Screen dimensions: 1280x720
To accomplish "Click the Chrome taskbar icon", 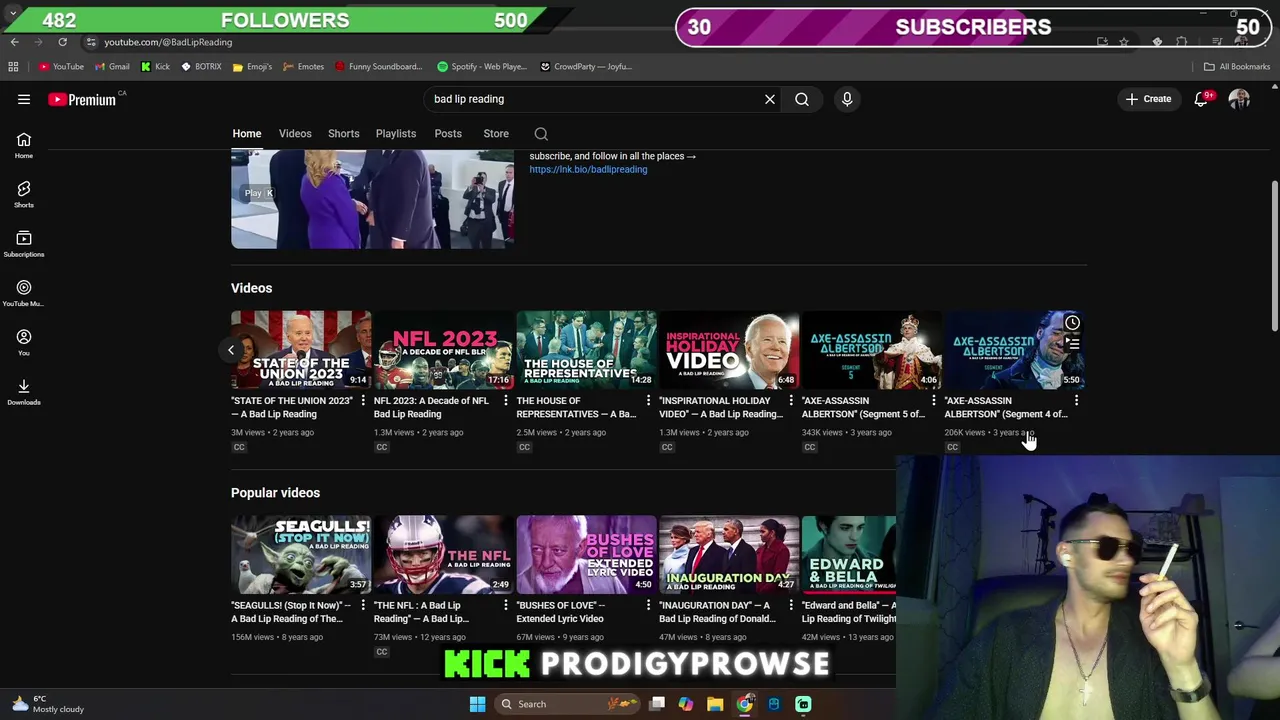I will [744, 704].
